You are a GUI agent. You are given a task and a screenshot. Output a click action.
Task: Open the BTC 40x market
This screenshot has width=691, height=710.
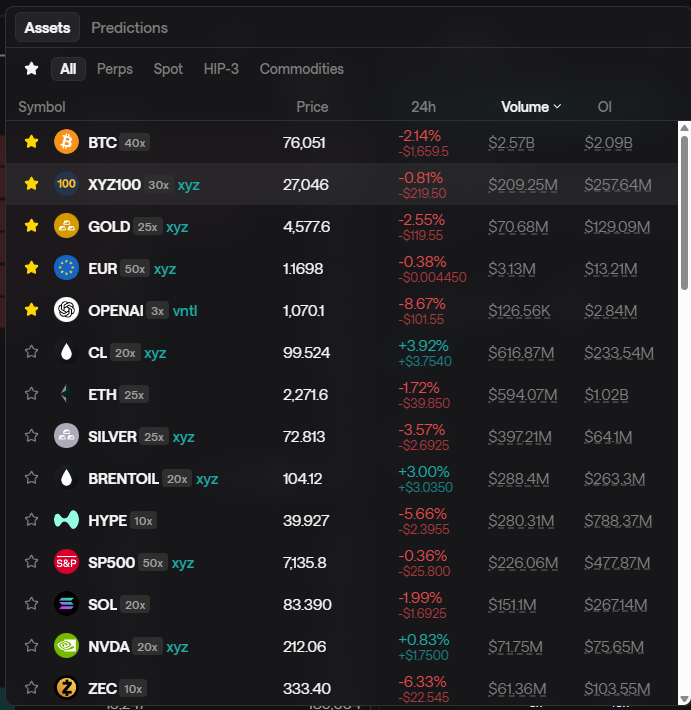342,142
